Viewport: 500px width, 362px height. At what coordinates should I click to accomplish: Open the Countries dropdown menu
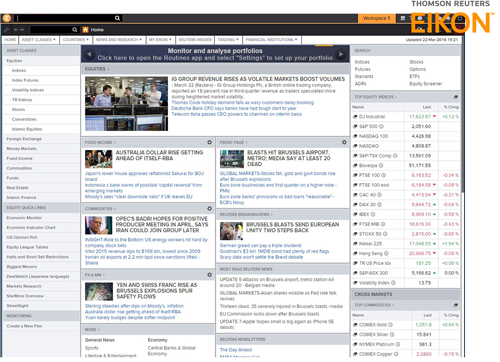(76, 40)
